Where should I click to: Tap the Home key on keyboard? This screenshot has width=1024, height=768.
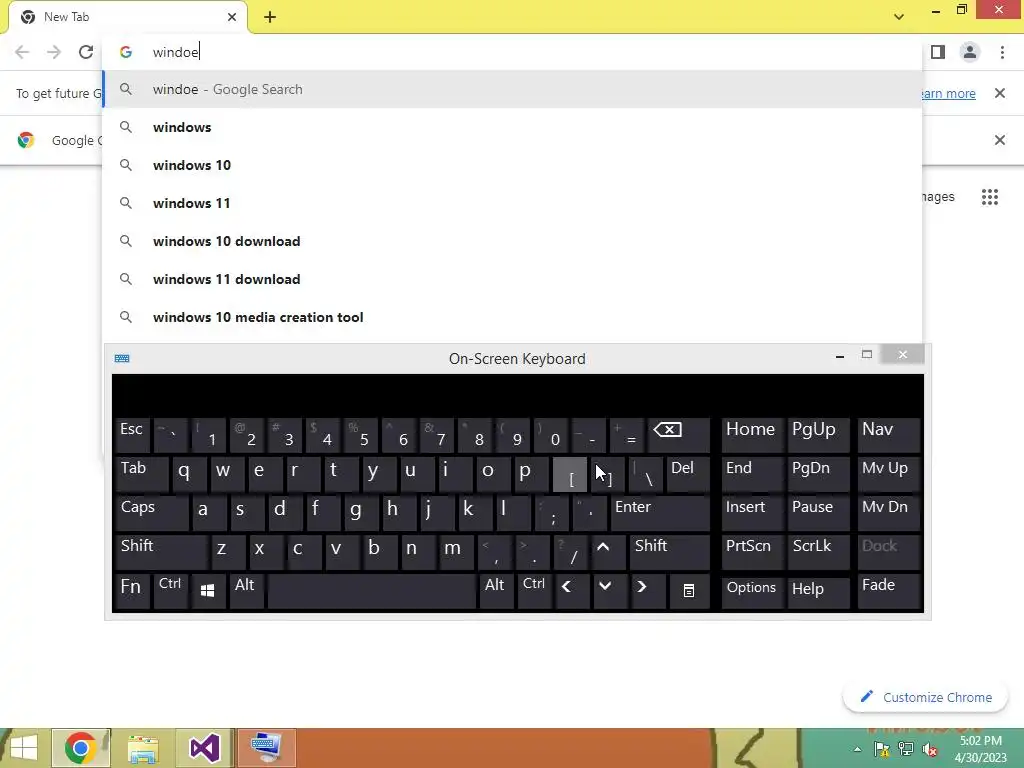pyautogui.click(x=752, y=435)
